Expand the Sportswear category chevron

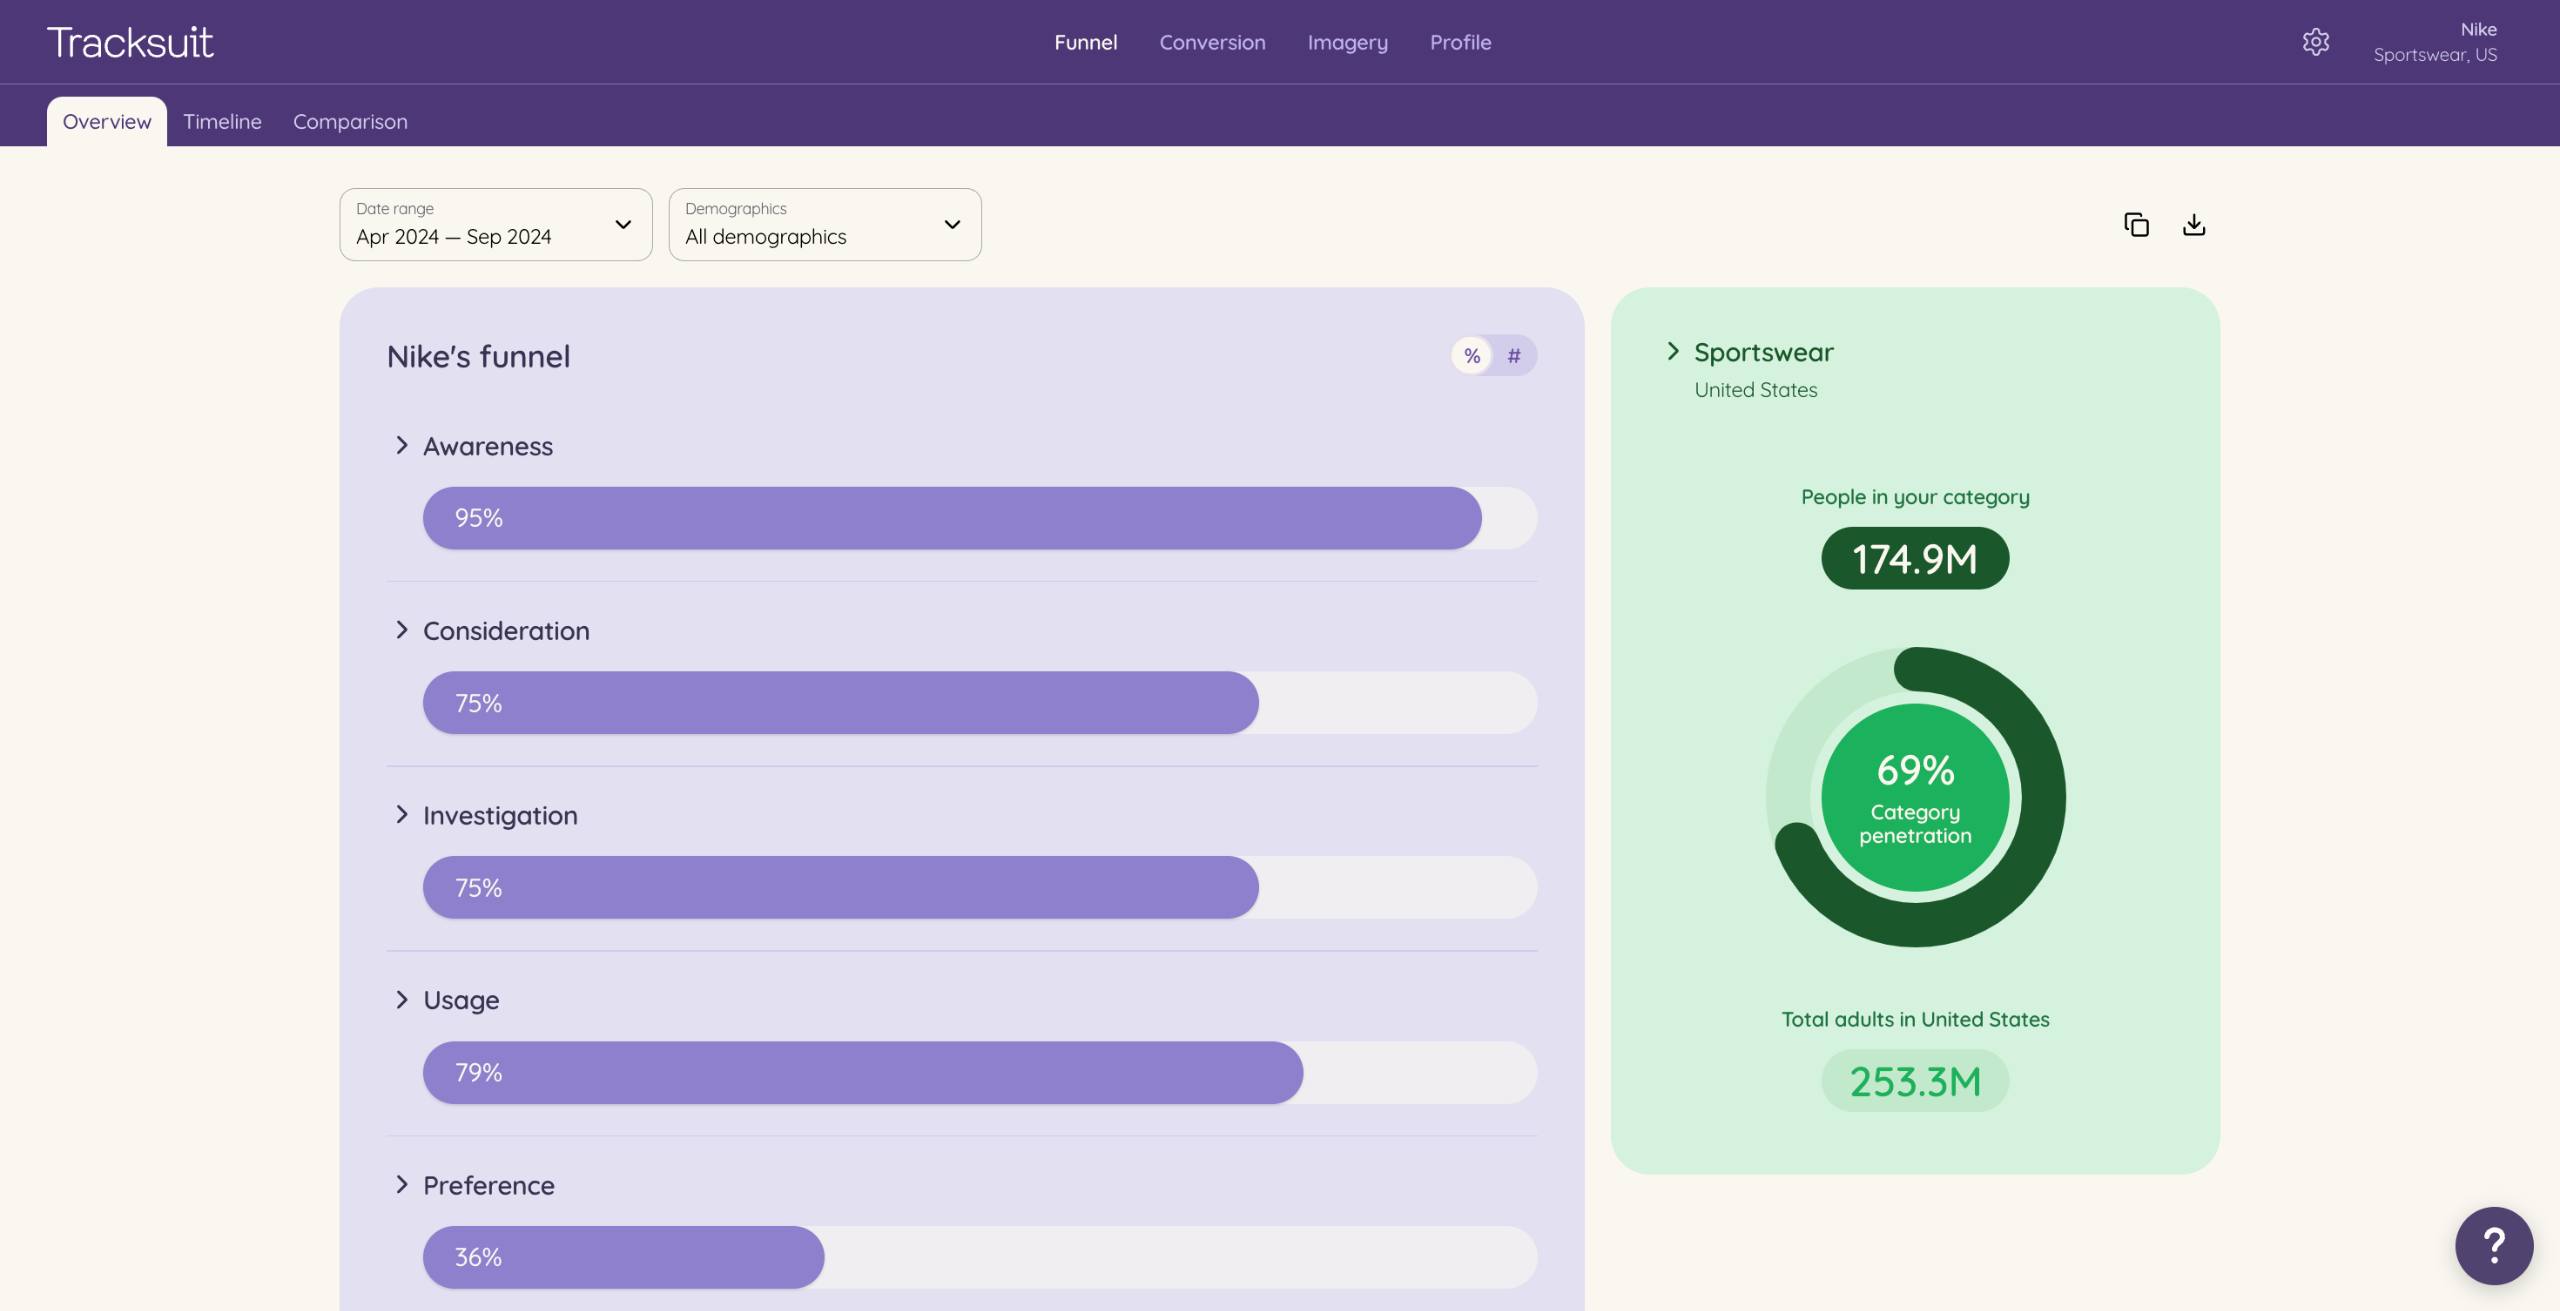(1673, 351)
